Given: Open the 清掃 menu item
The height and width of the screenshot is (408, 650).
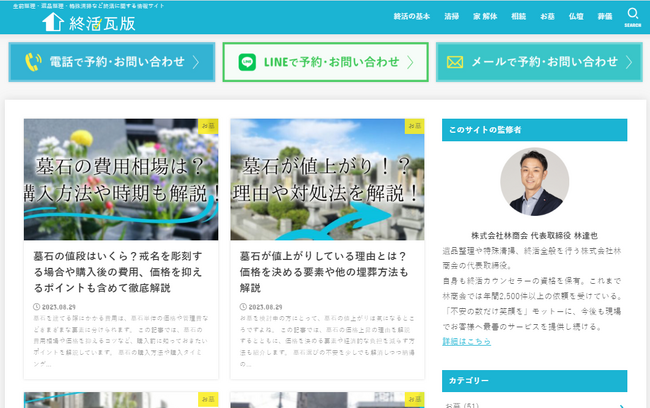Looking at the screenshot, I should coord(452,17).
